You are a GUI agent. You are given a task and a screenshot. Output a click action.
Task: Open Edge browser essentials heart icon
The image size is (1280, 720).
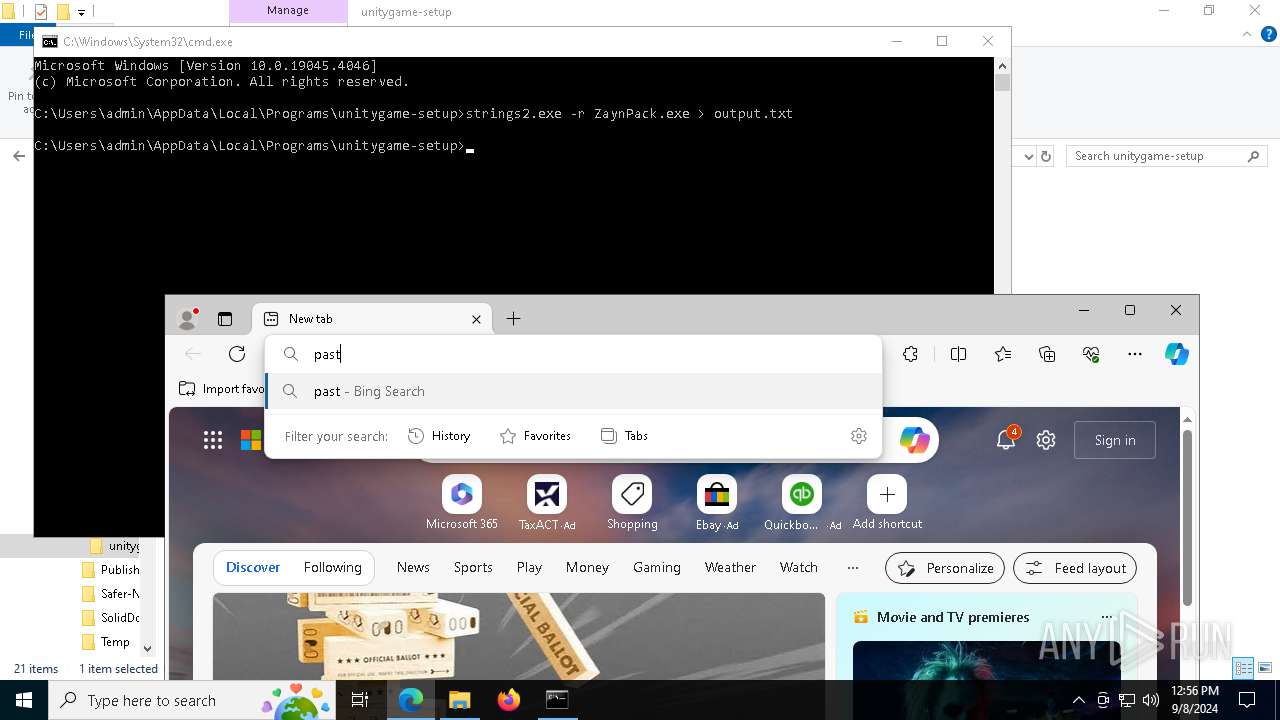(1091, 354)
